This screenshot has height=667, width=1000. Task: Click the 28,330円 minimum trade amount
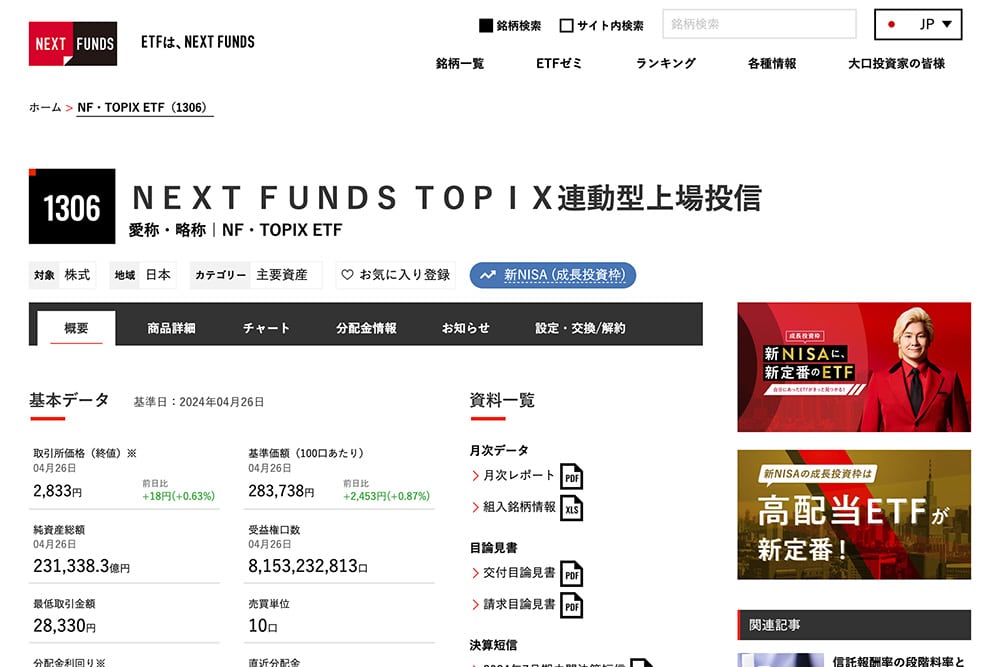64,626
